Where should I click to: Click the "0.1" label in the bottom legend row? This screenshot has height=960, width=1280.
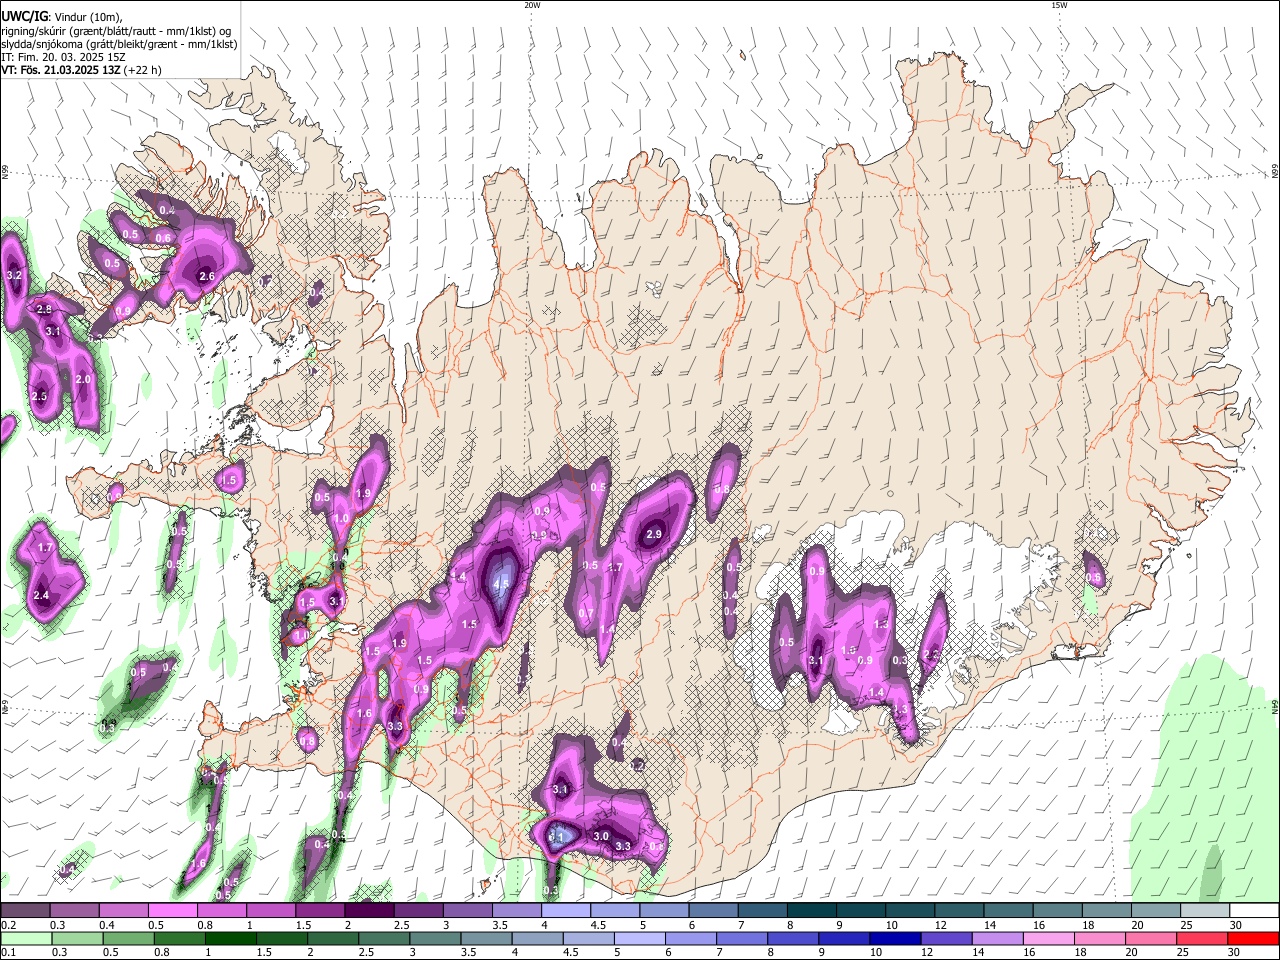(x=9, y=952)
